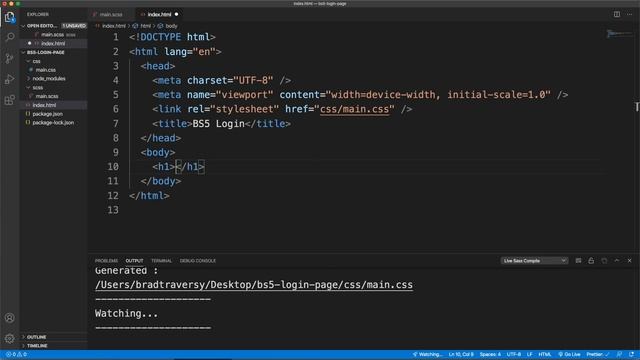Click the Spaces: 4 indentation status item
The width and height of the screenshot is (640, 360).
tap(490, 354)
